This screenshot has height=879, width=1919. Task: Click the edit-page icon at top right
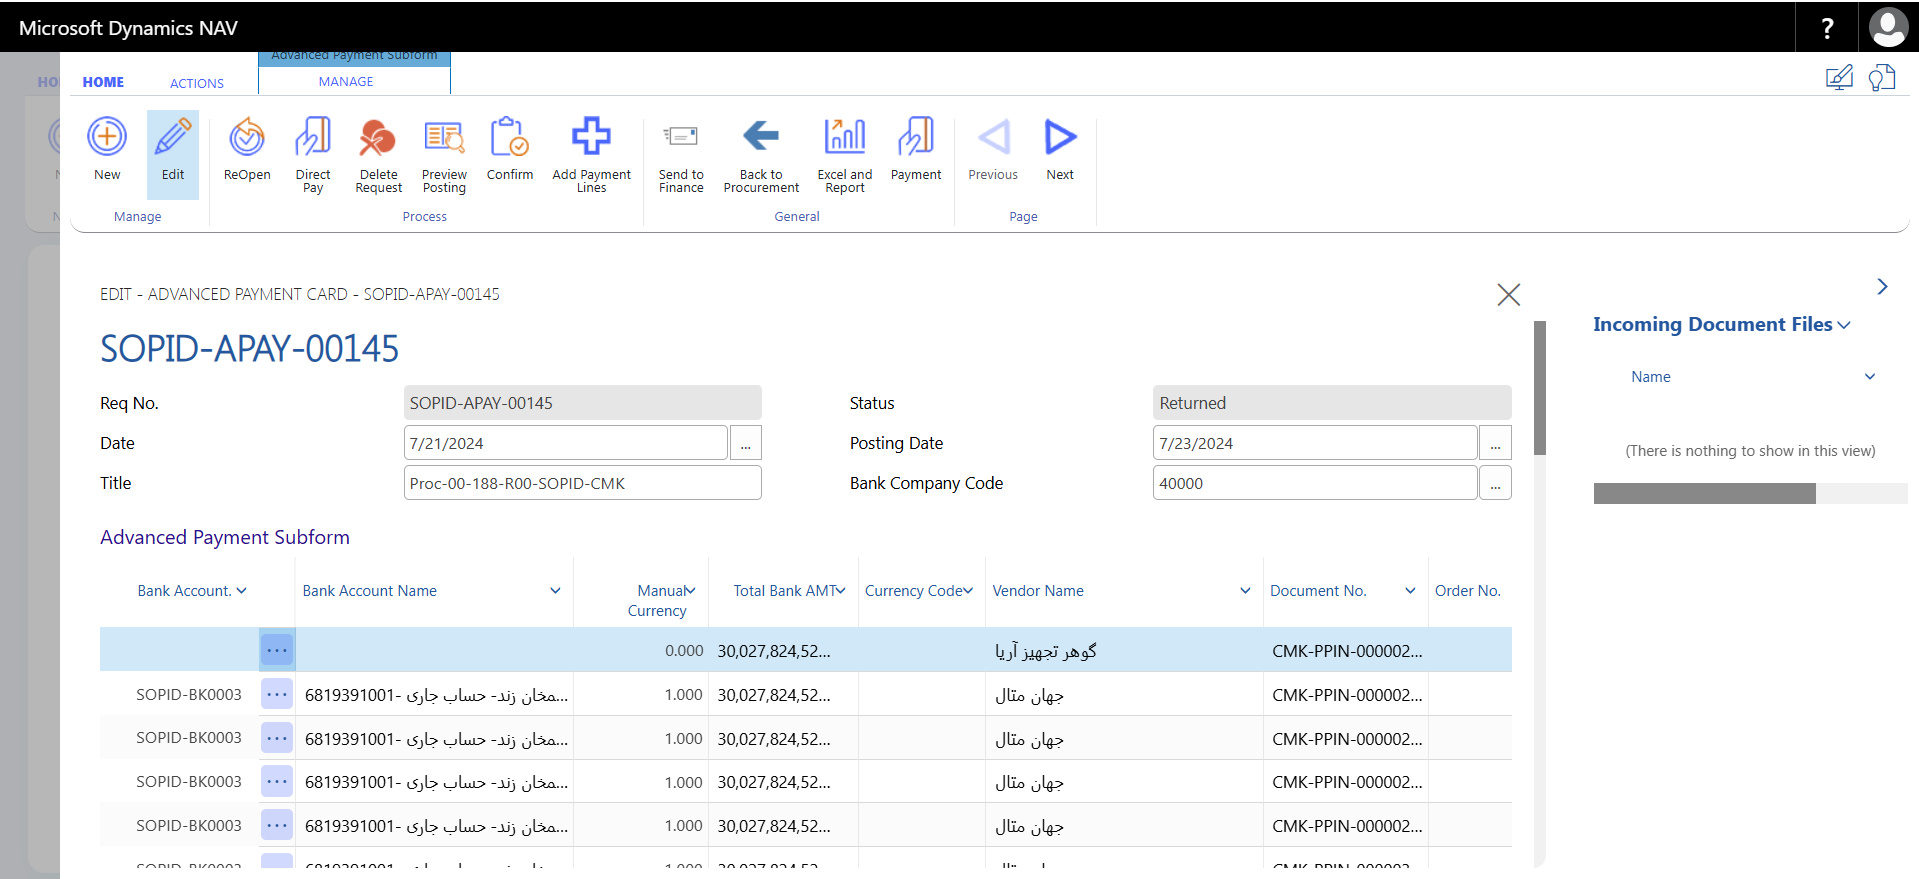(x=1839, y=78)
